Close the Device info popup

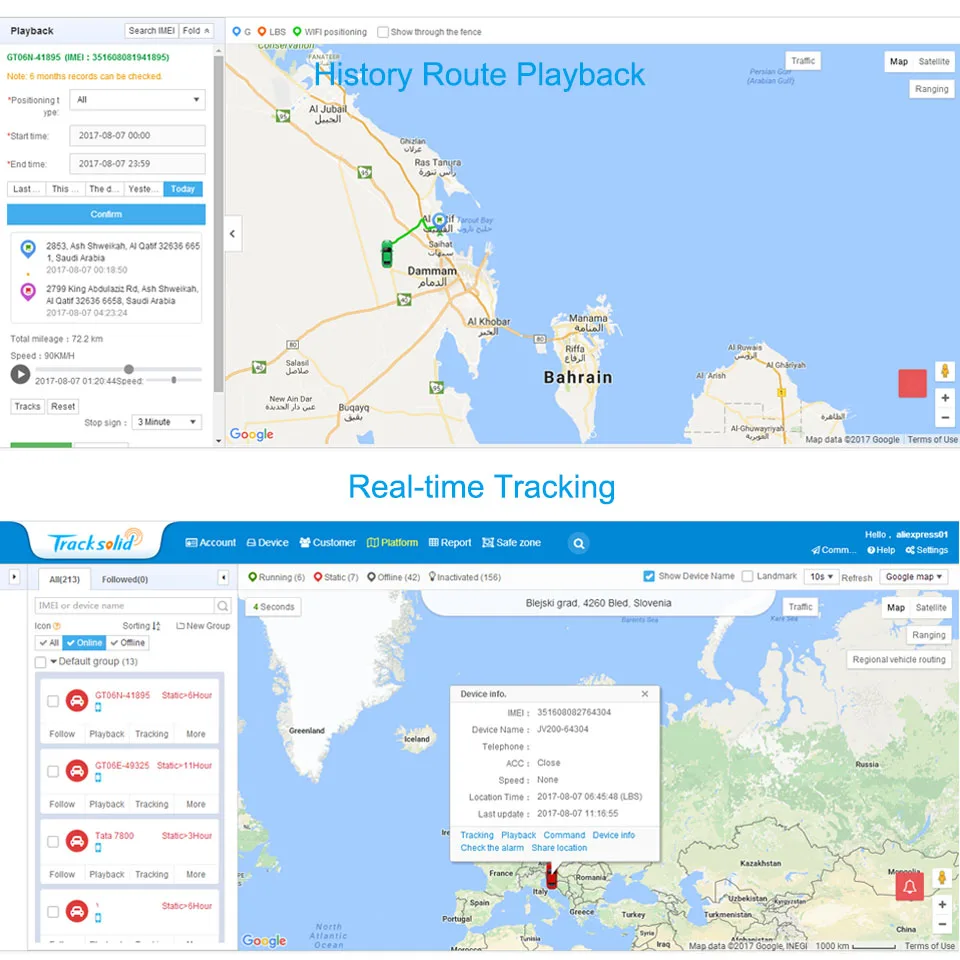(645, 694)
